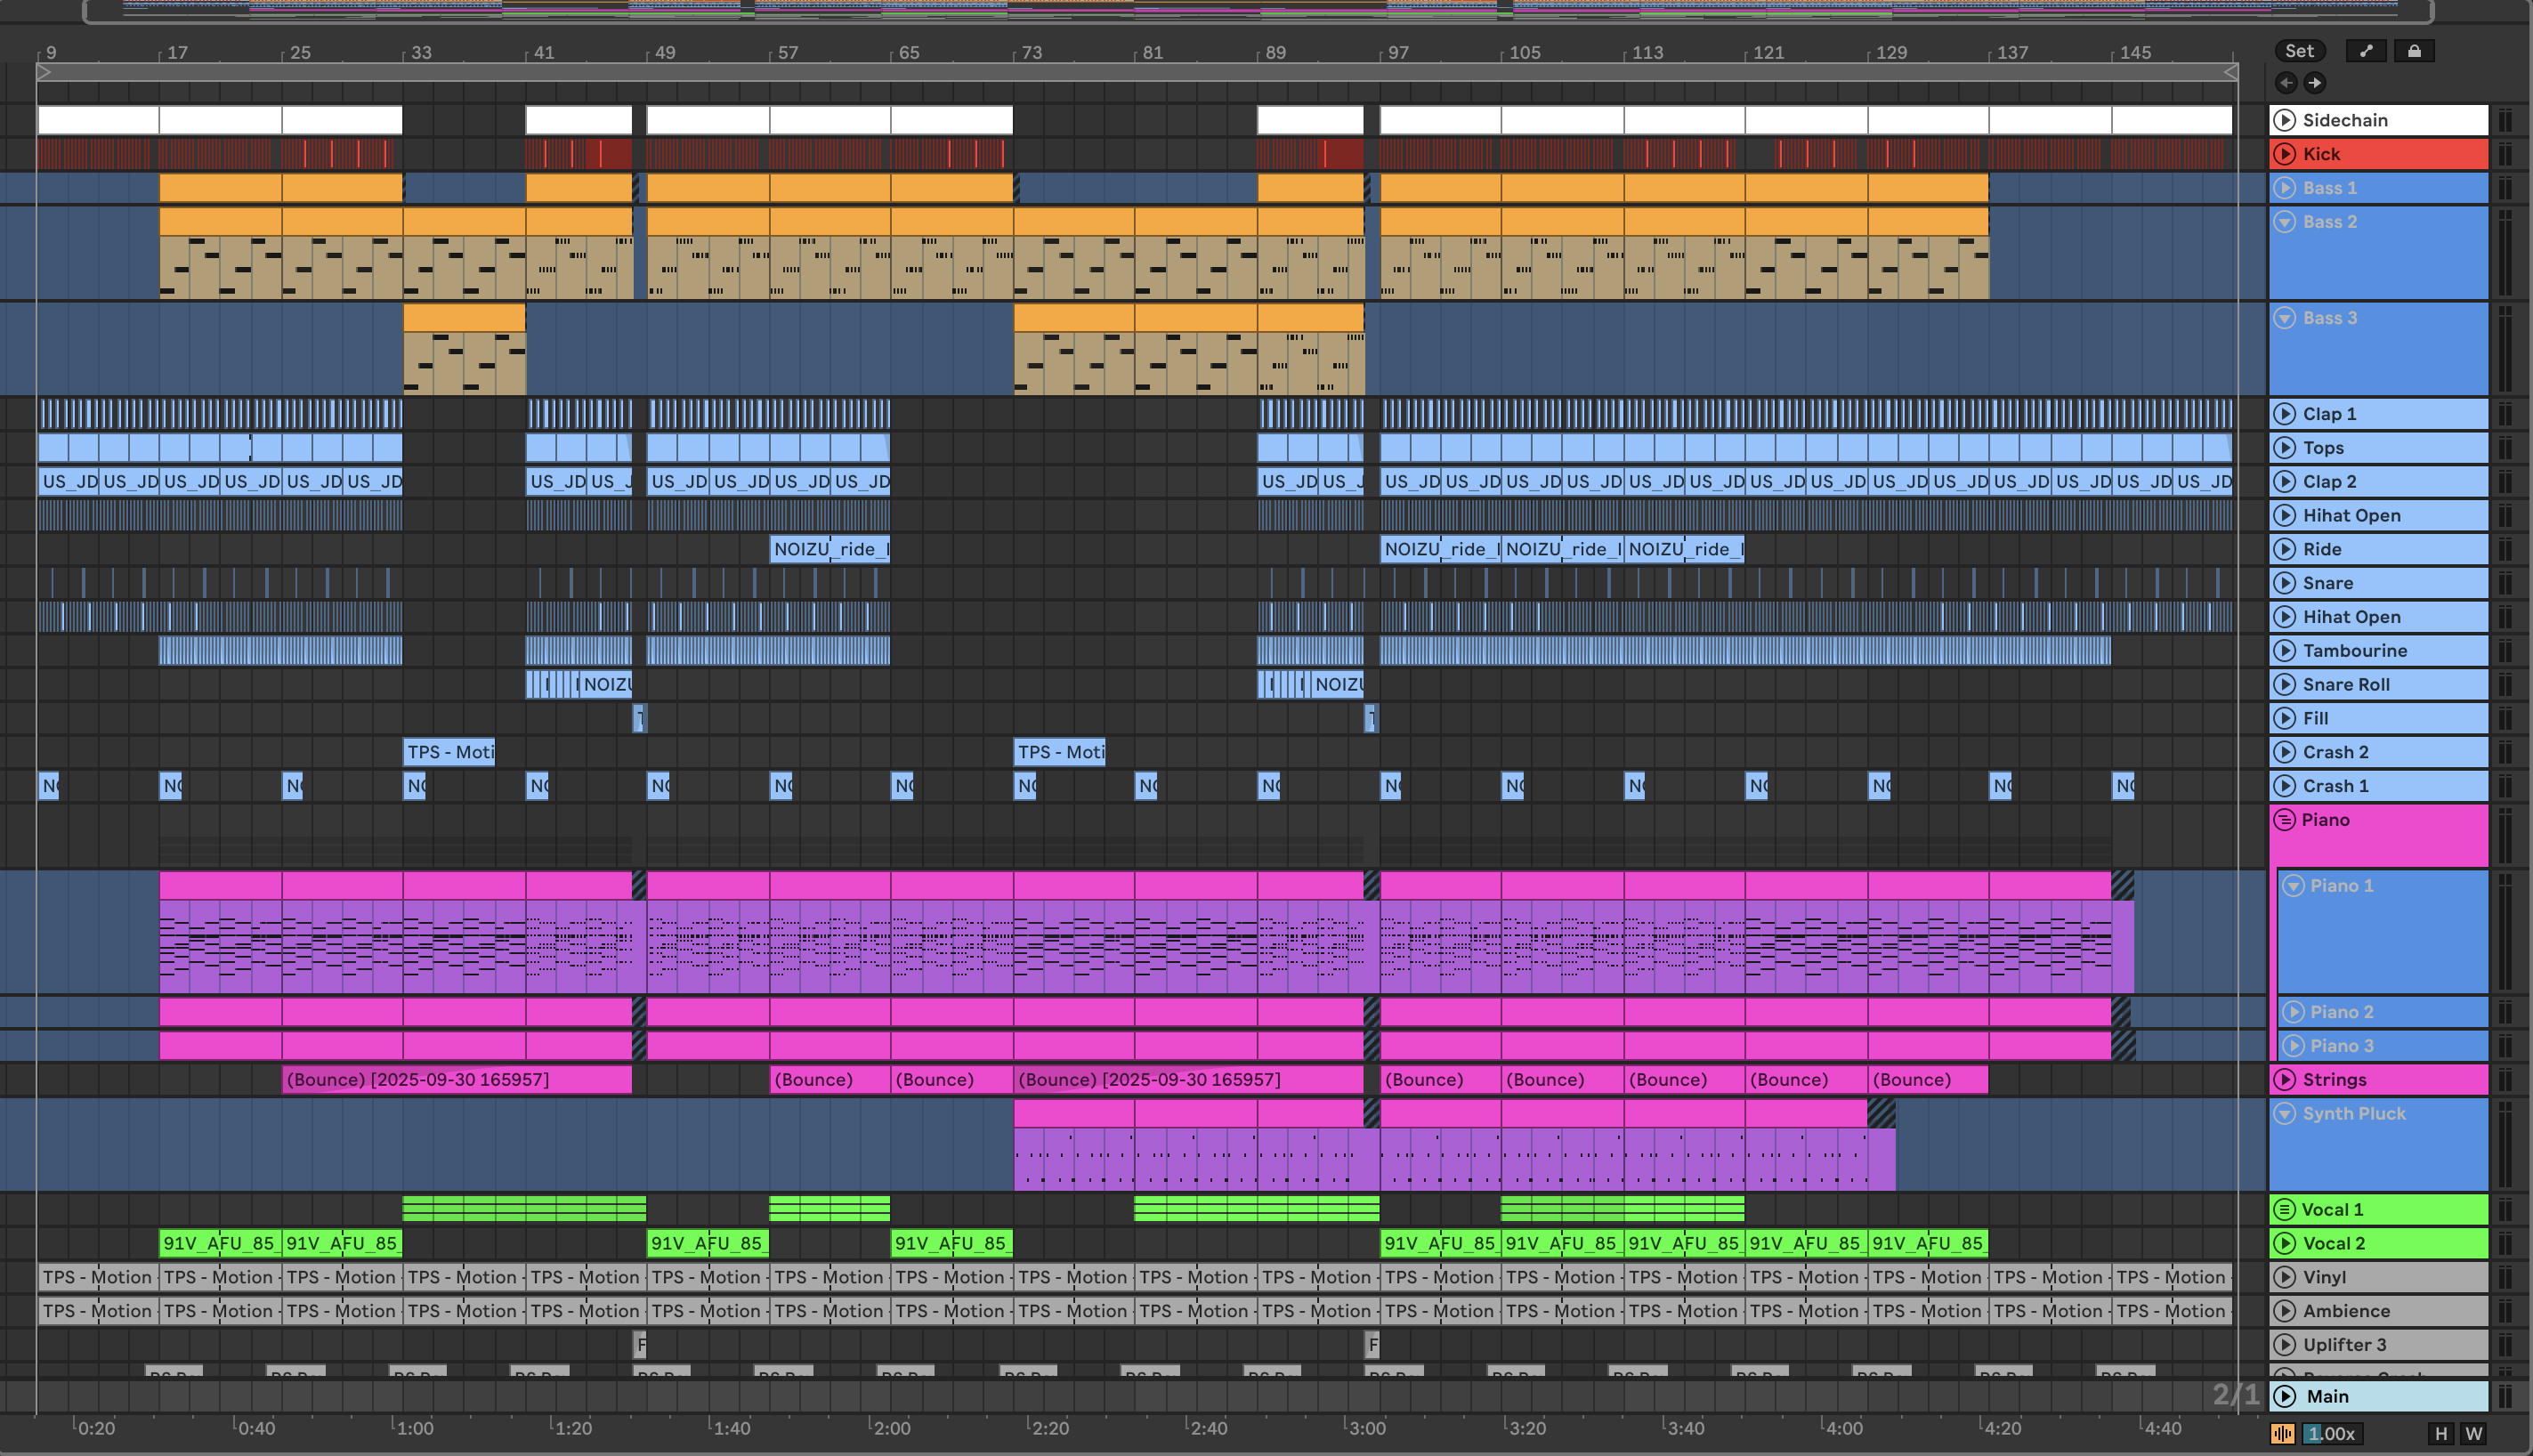Collapse the Piano group track
Screen dimensions: 2533x1456
pyautogui.click(x=2284, y=820)
